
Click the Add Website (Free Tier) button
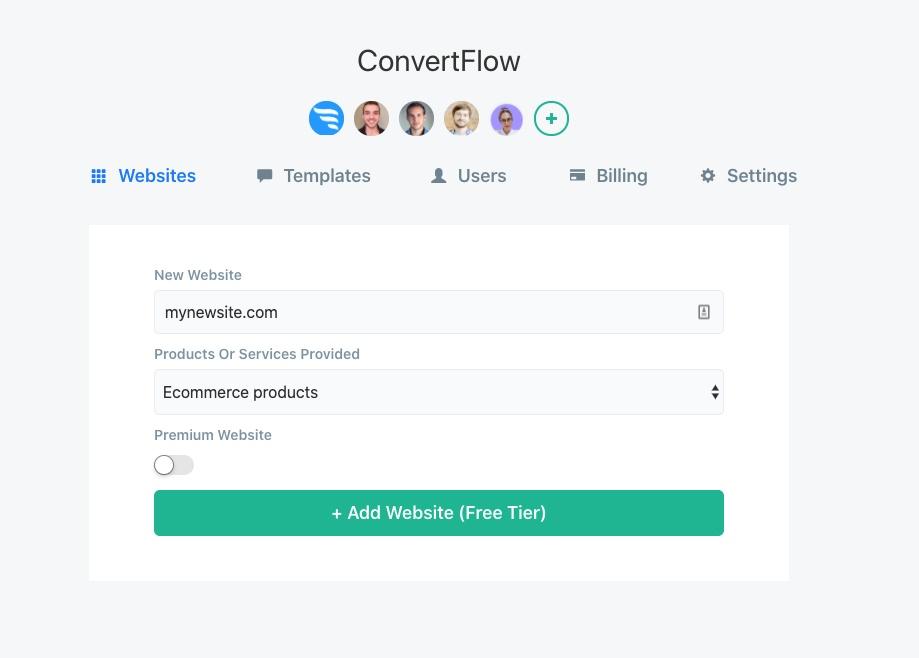click(x=438, y=513)
